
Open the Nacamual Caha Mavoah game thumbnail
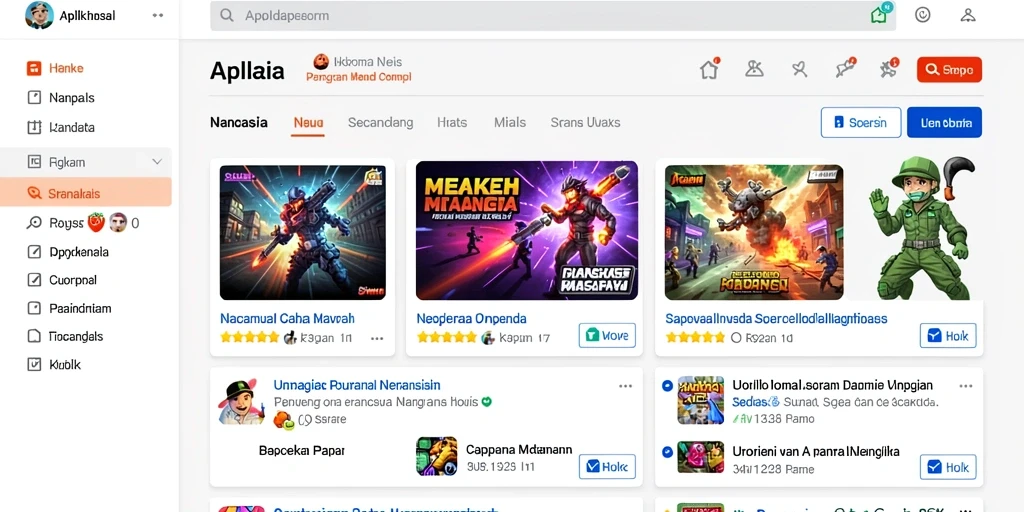point(302,232)
